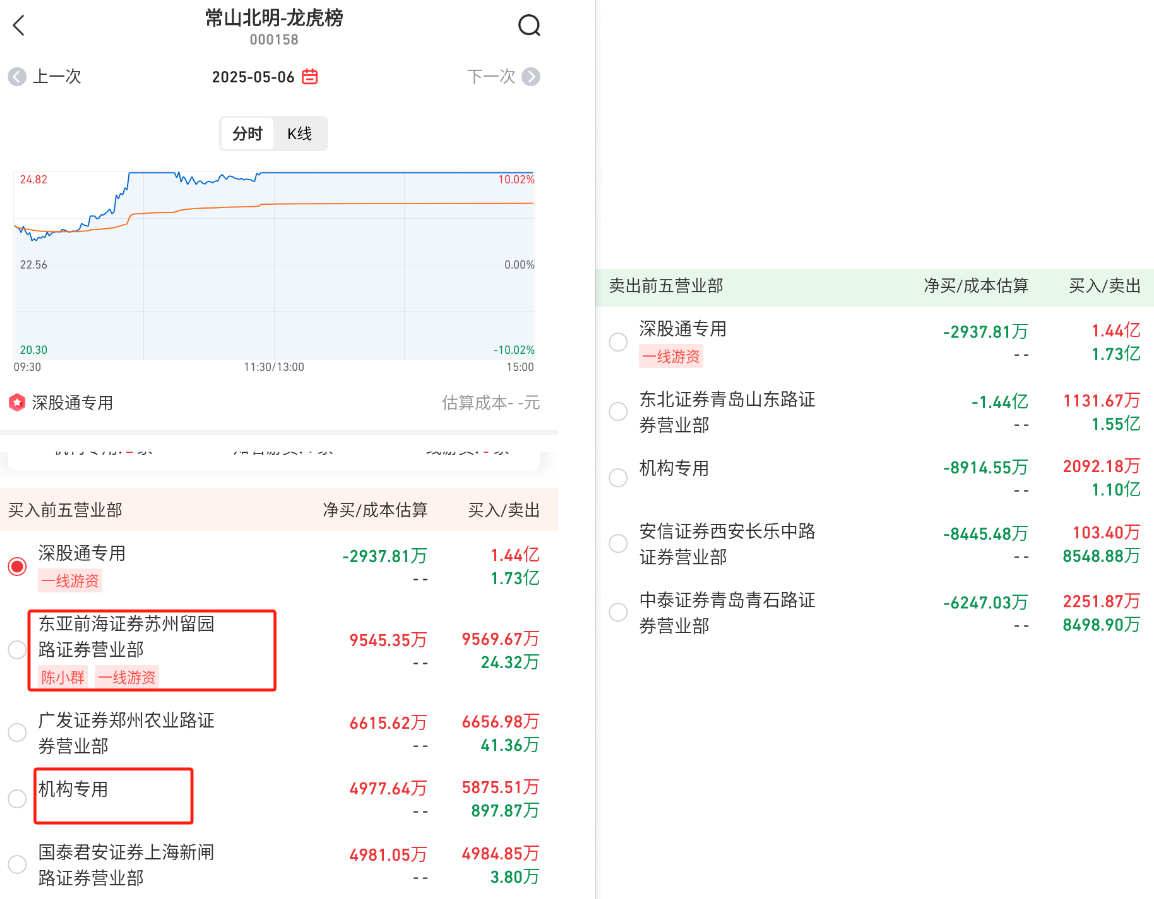Go to next record arrow icon

531,77
